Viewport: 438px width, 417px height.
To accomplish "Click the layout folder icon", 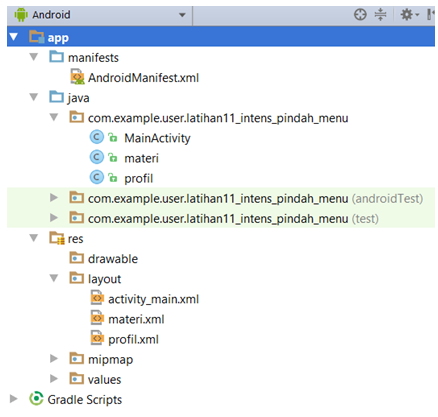I will [77, 278].
